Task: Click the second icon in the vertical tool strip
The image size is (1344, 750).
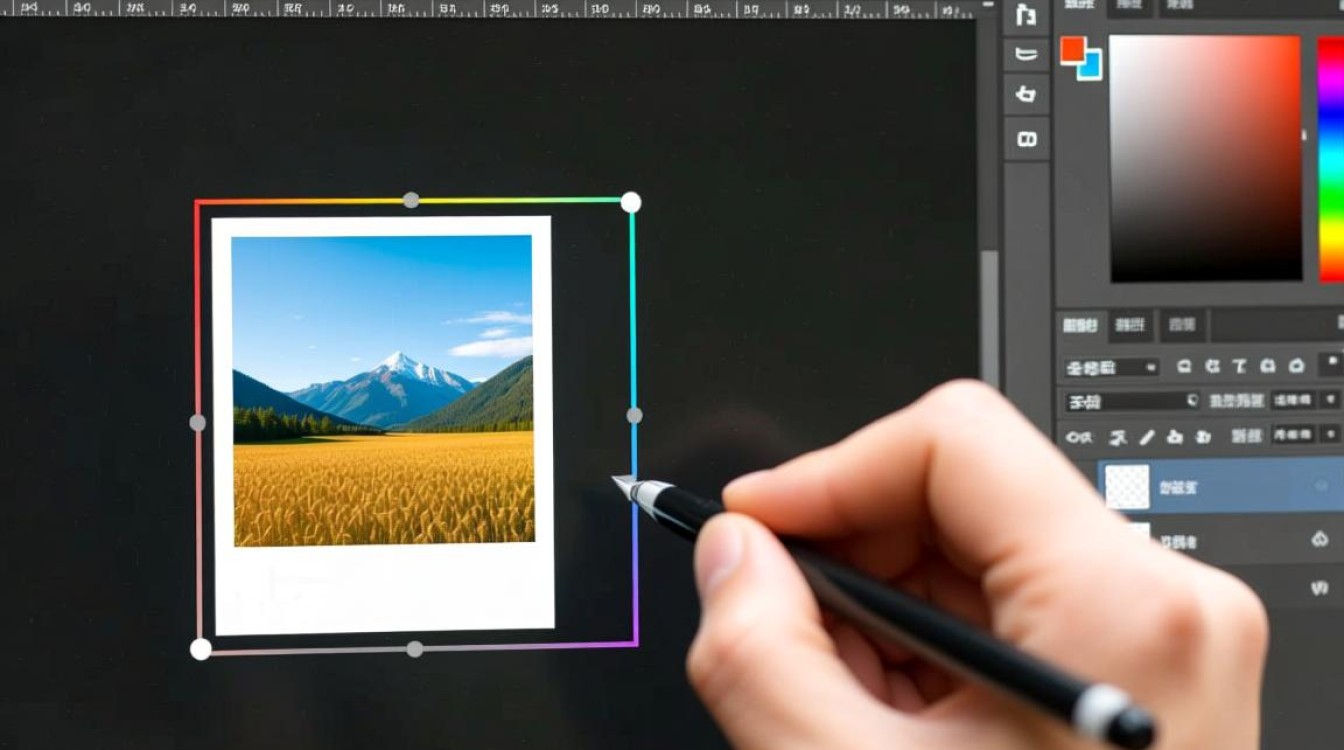Action: click(1026, 54)
